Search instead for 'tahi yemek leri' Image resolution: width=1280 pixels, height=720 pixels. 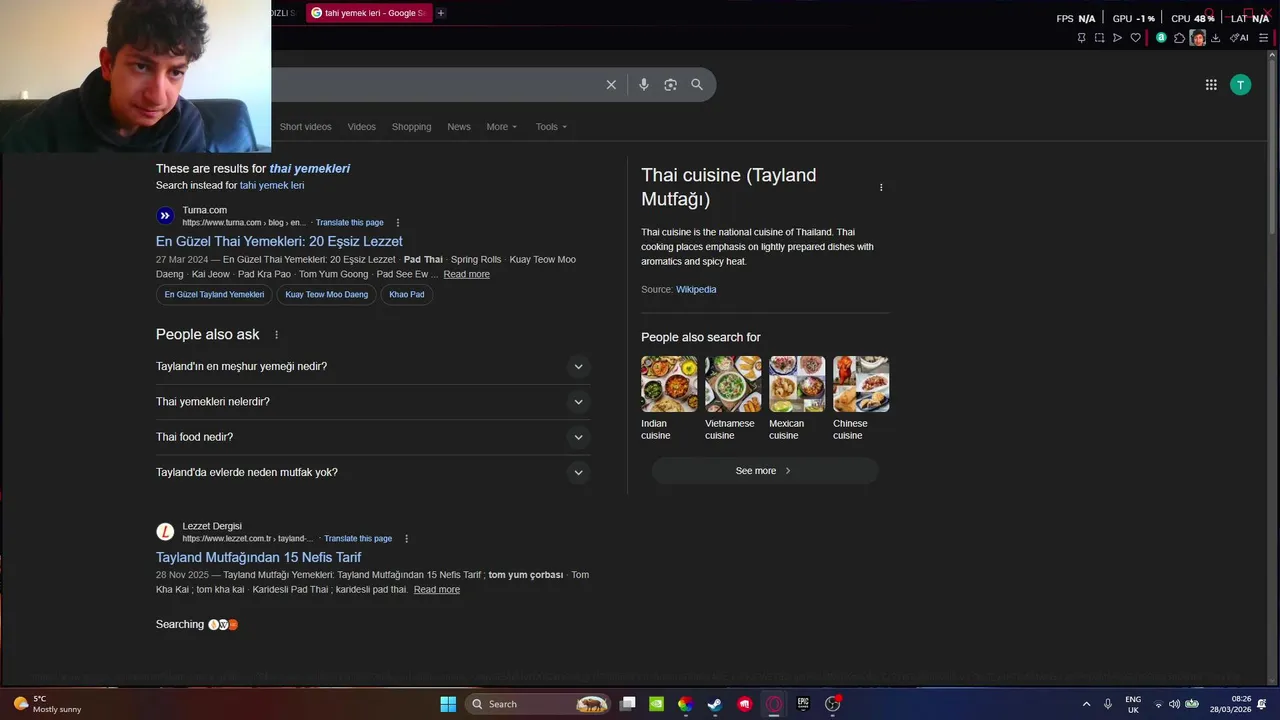pos(272,185)
